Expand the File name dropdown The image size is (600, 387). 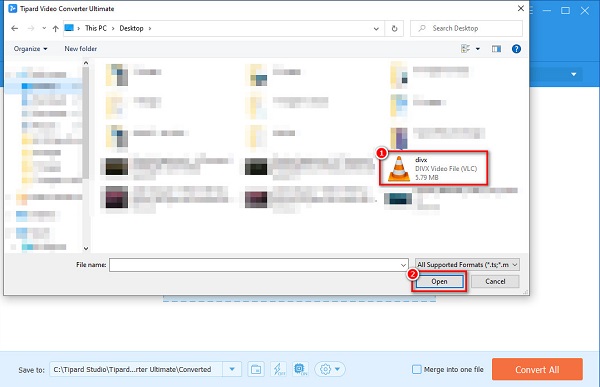[x=403, y=265]
